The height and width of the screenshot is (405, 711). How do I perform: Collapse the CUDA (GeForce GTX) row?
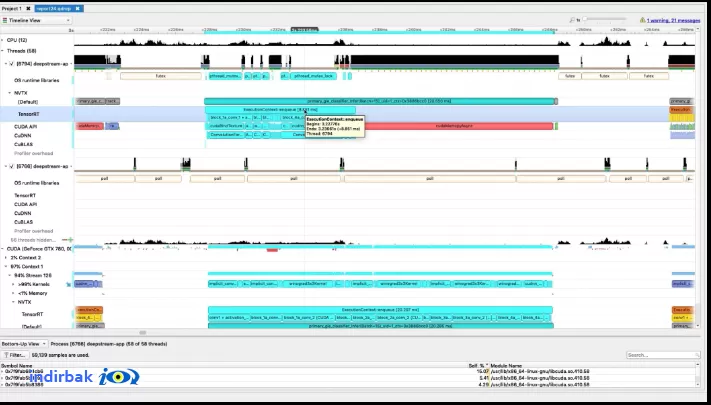[x=3, y=249]
